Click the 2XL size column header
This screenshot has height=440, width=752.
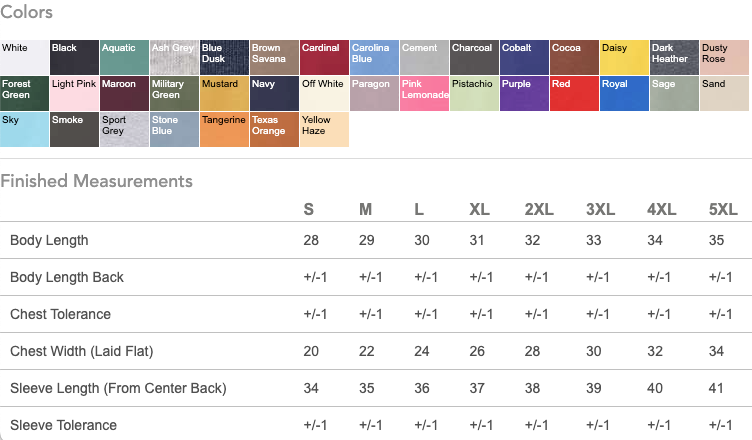(x=540, y=209)
